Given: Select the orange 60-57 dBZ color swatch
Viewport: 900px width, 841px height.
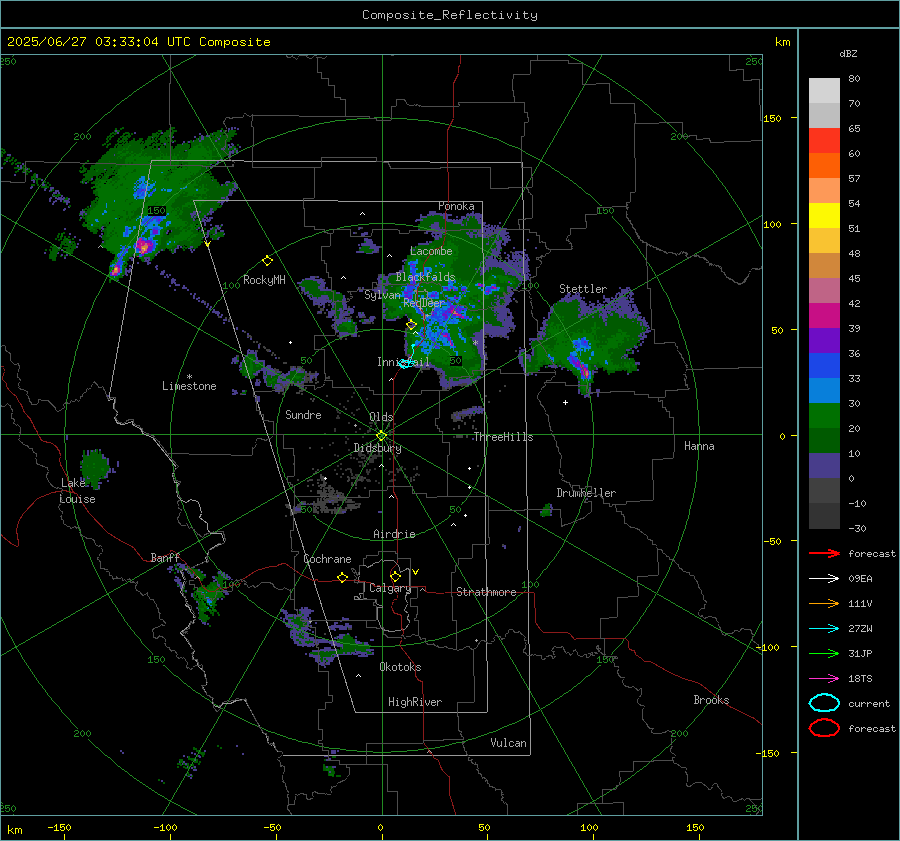Looking at the screenshot, I should coord(824,166).
